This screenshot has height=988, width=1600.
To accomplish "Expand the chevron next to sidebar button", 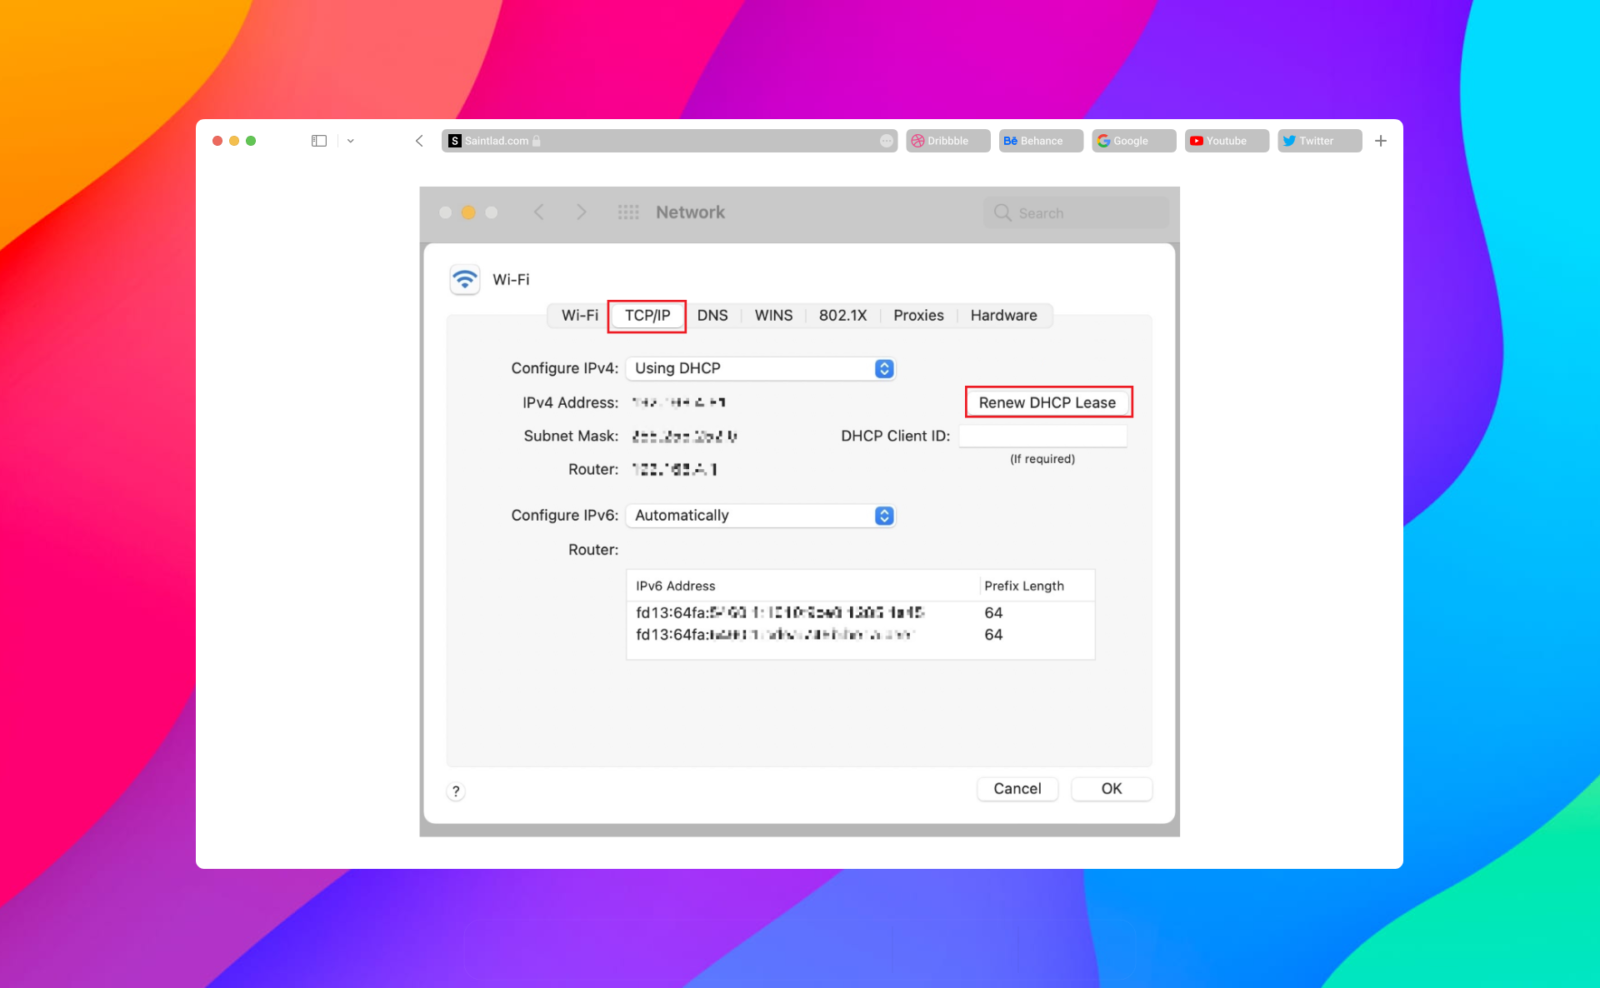I will point(350,140).
